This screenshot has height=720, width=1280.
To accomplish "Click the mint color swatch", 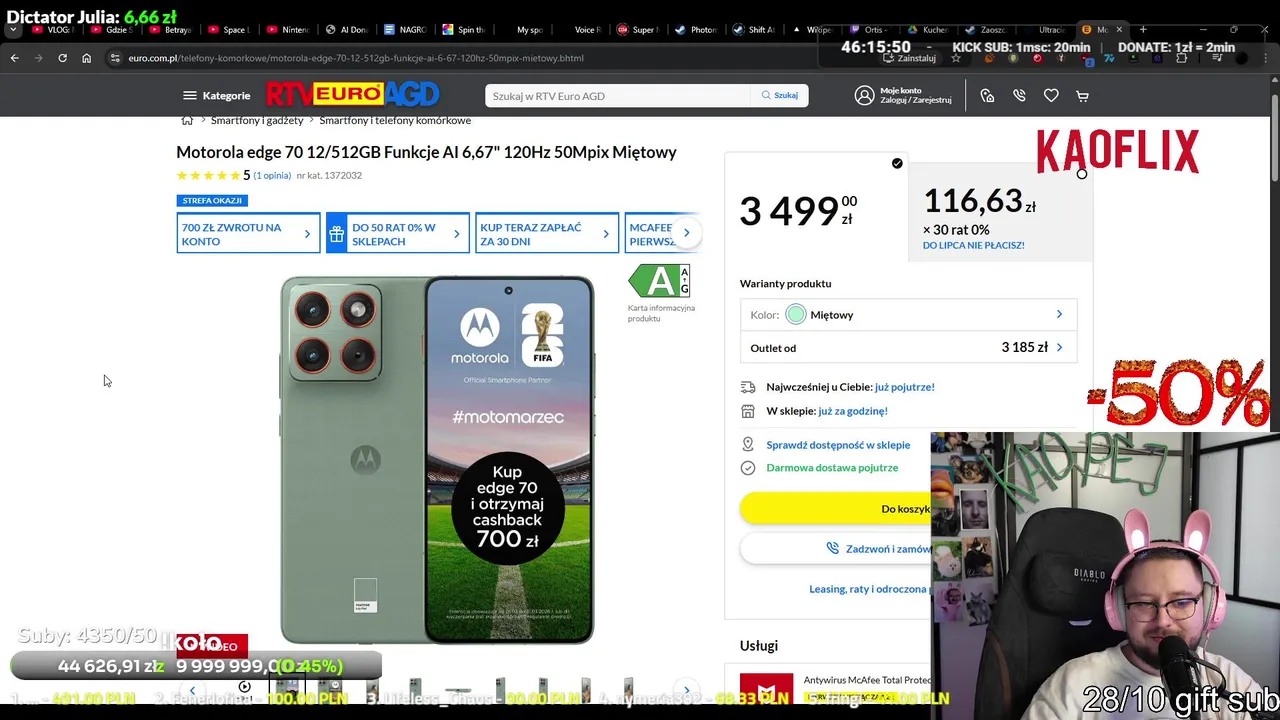I will pos(796,315).
